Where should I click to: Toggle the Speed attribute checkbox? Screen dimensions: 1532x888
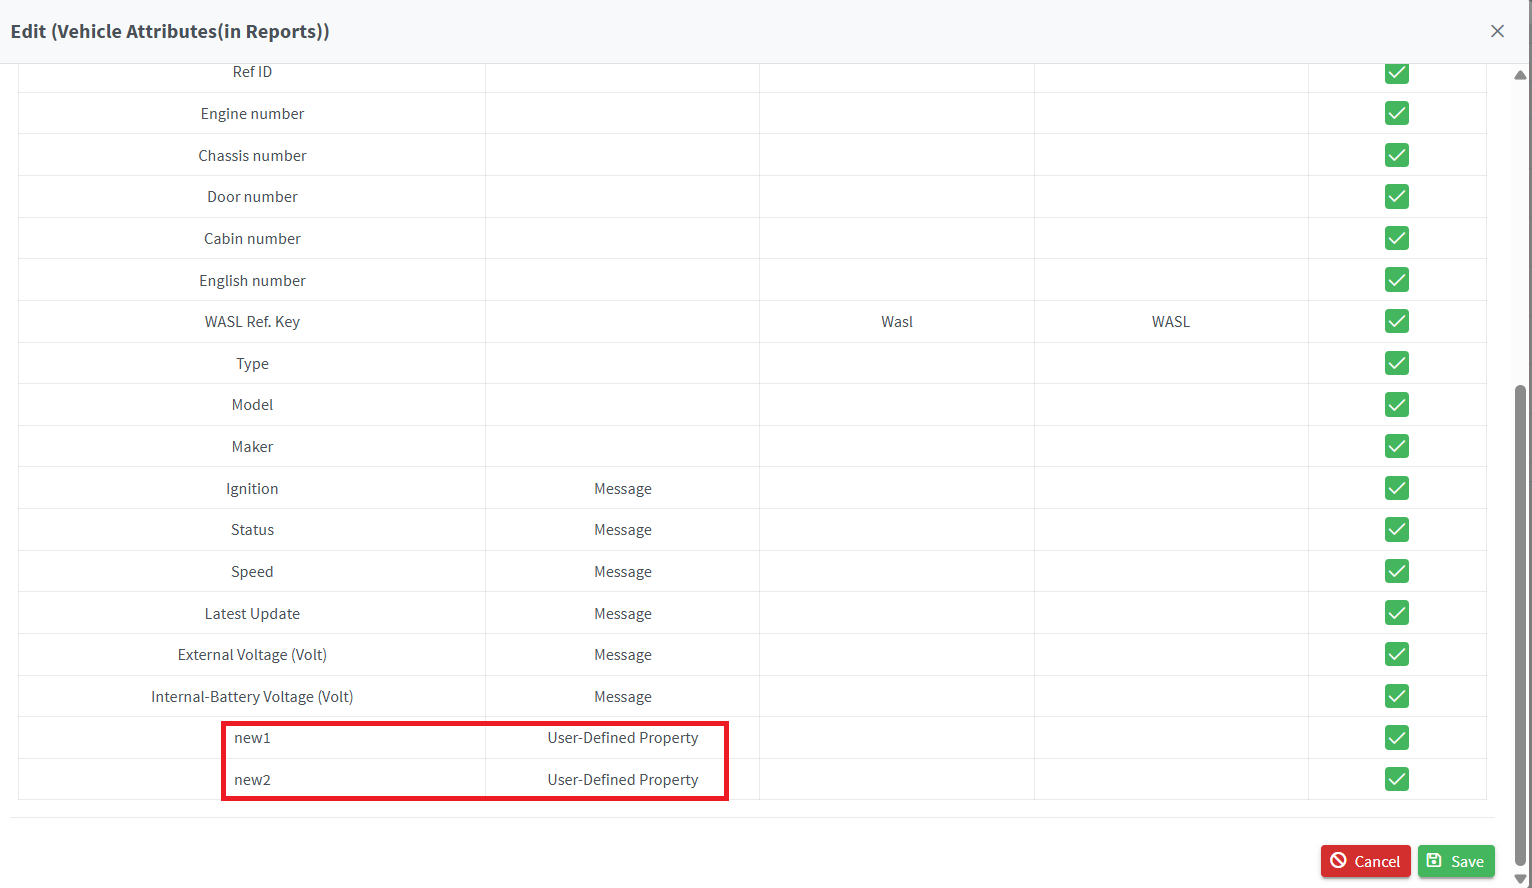click(x=1396, y=571)
